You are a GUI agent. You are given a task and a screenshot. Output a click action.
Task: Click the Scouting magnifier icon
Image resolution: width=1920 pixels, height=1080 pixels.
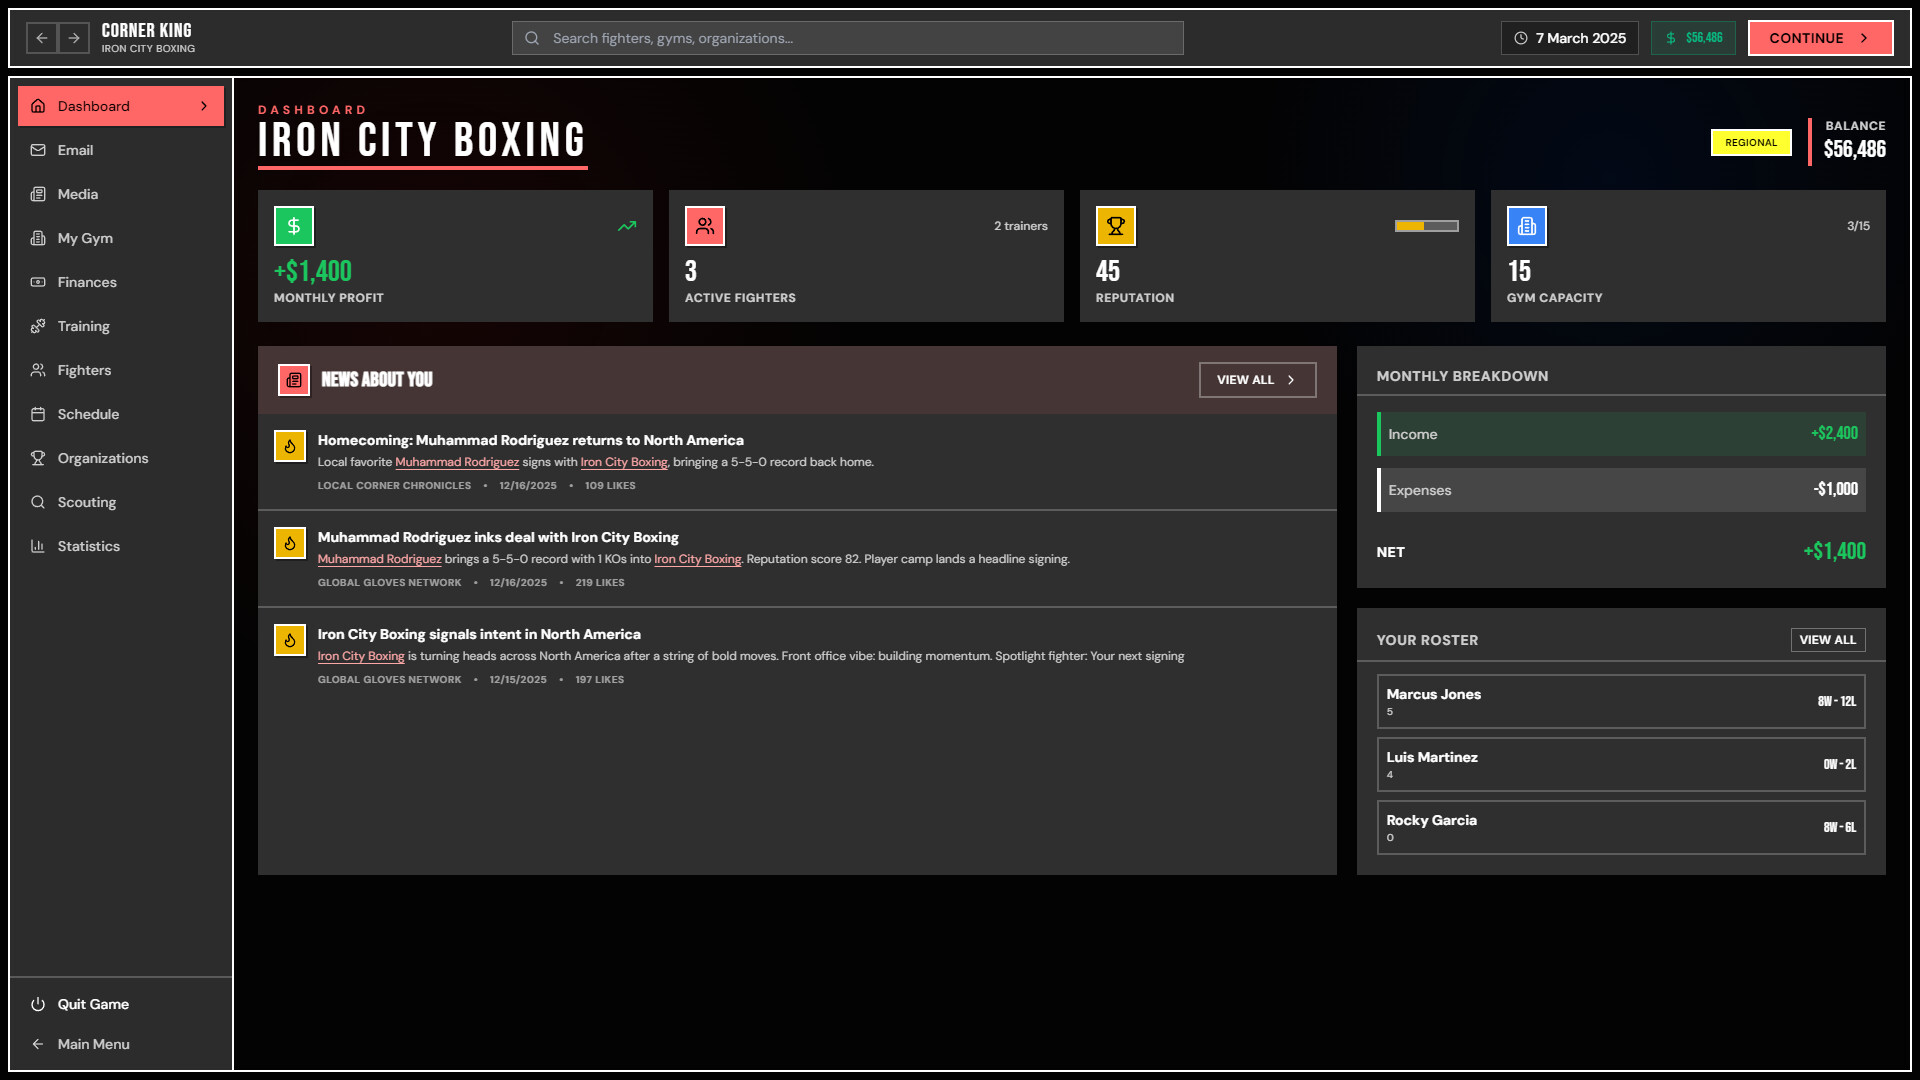(x=37, y=502)
